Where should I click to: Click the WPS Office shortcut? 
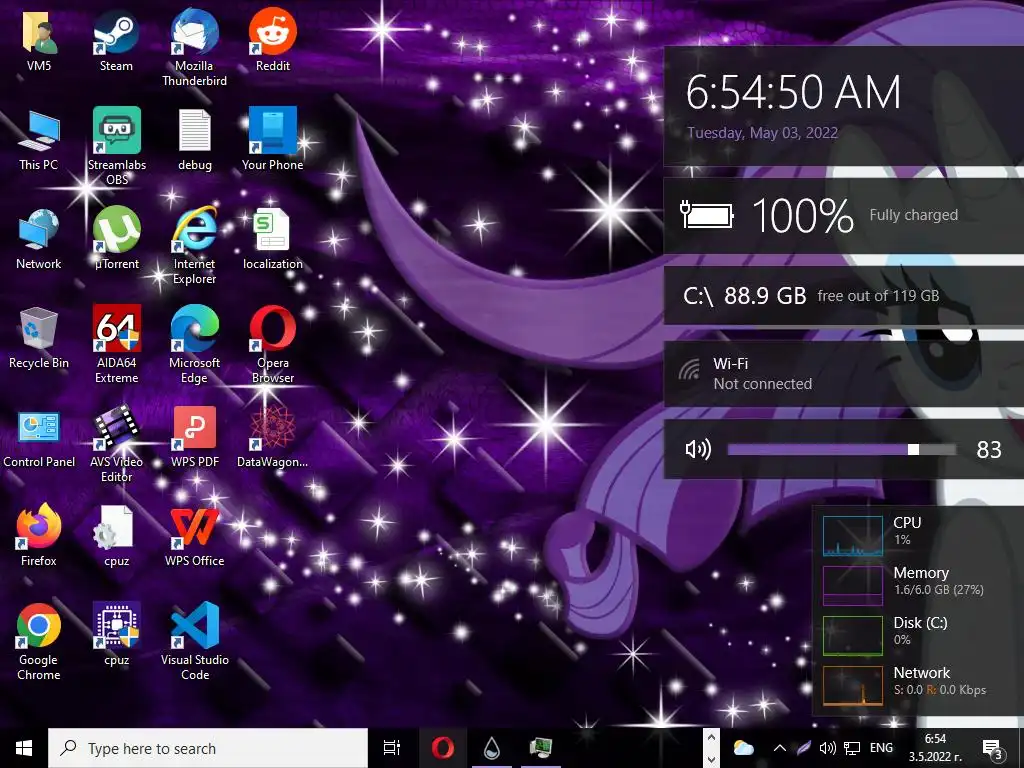point(195,536)
